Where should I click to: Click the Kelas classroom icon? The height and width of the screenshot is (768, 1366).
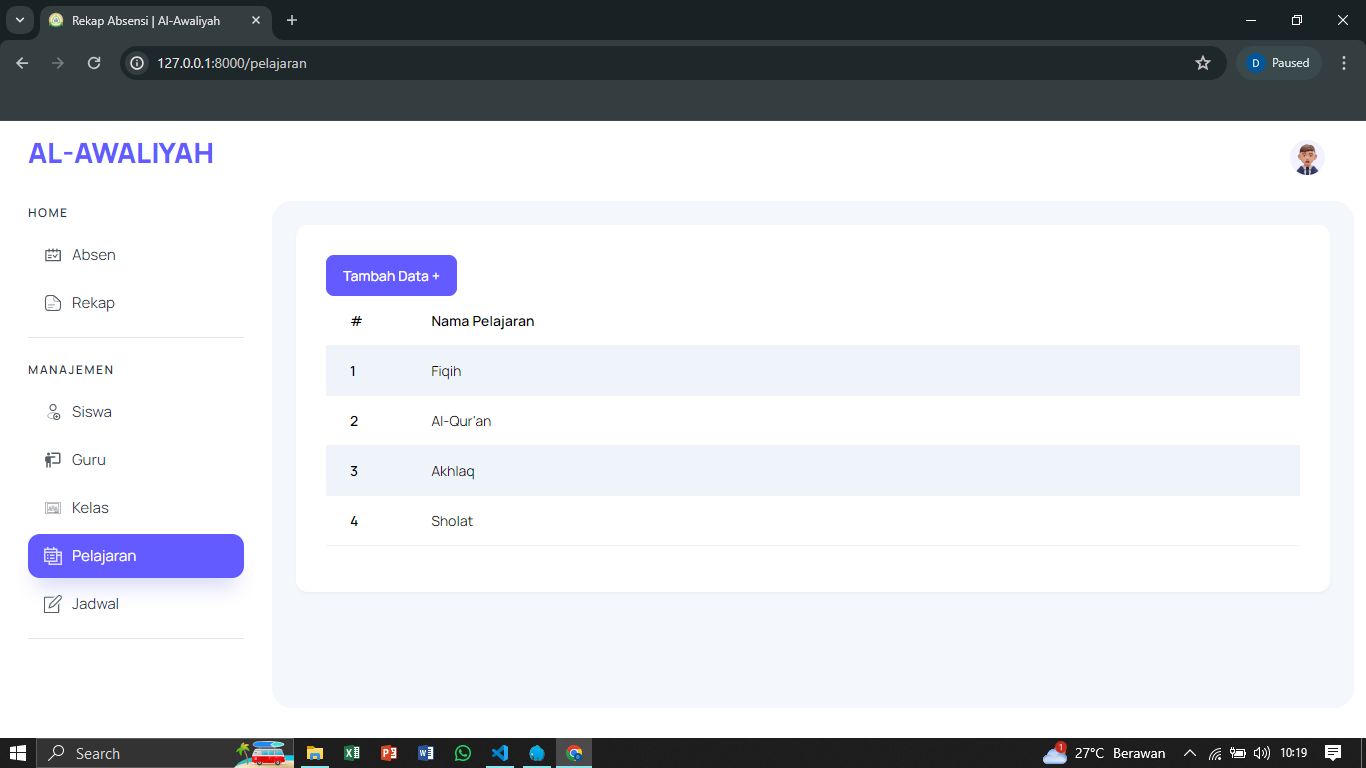click(x=53, y=508)
